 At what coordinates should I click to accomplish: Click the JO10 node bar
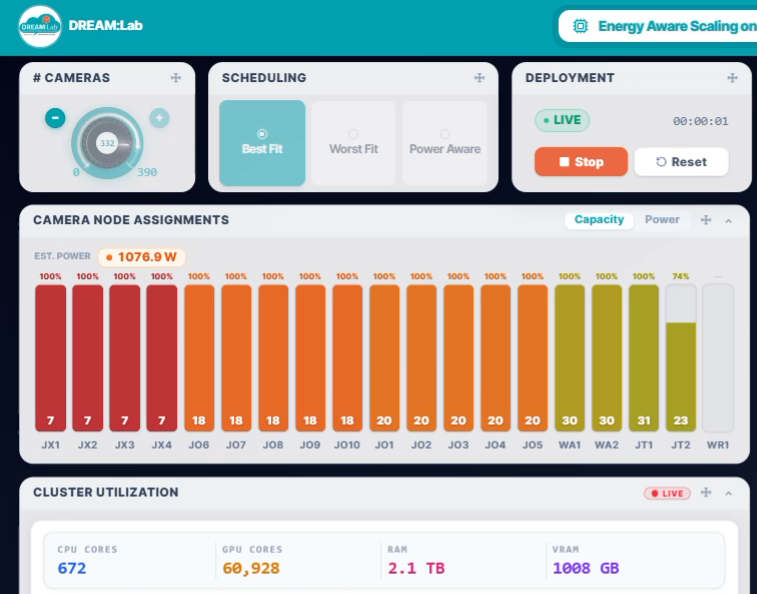(347, 358)
